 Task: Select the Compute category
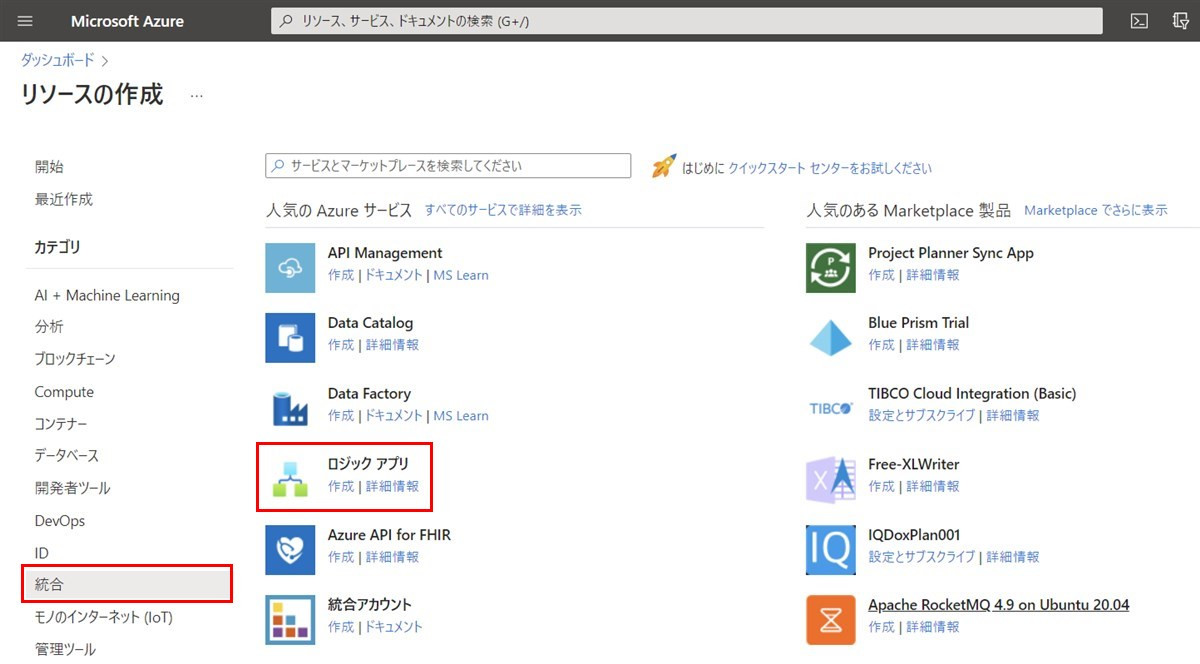[x=64, y=392]
